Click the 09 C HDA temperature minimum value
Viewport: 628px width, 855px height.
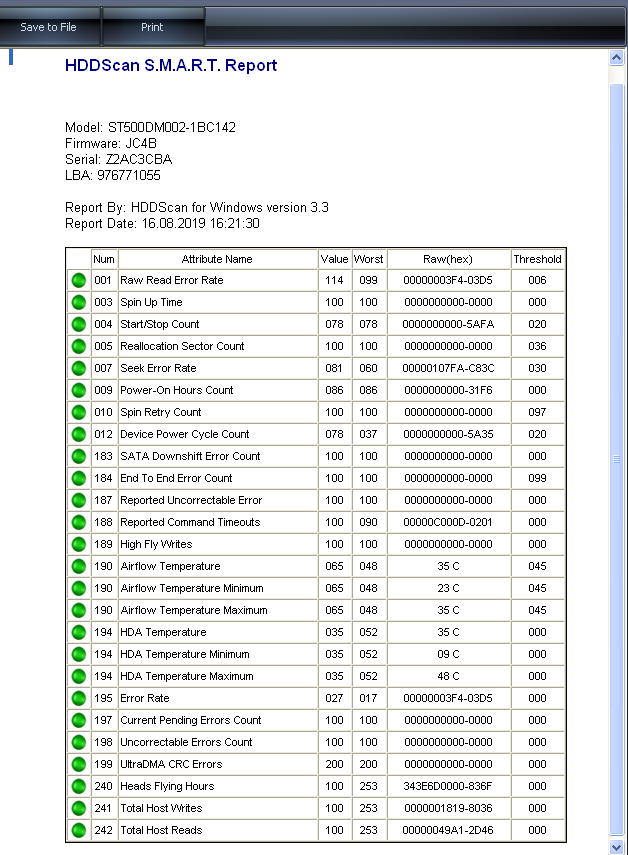click(x=448, y=654)
